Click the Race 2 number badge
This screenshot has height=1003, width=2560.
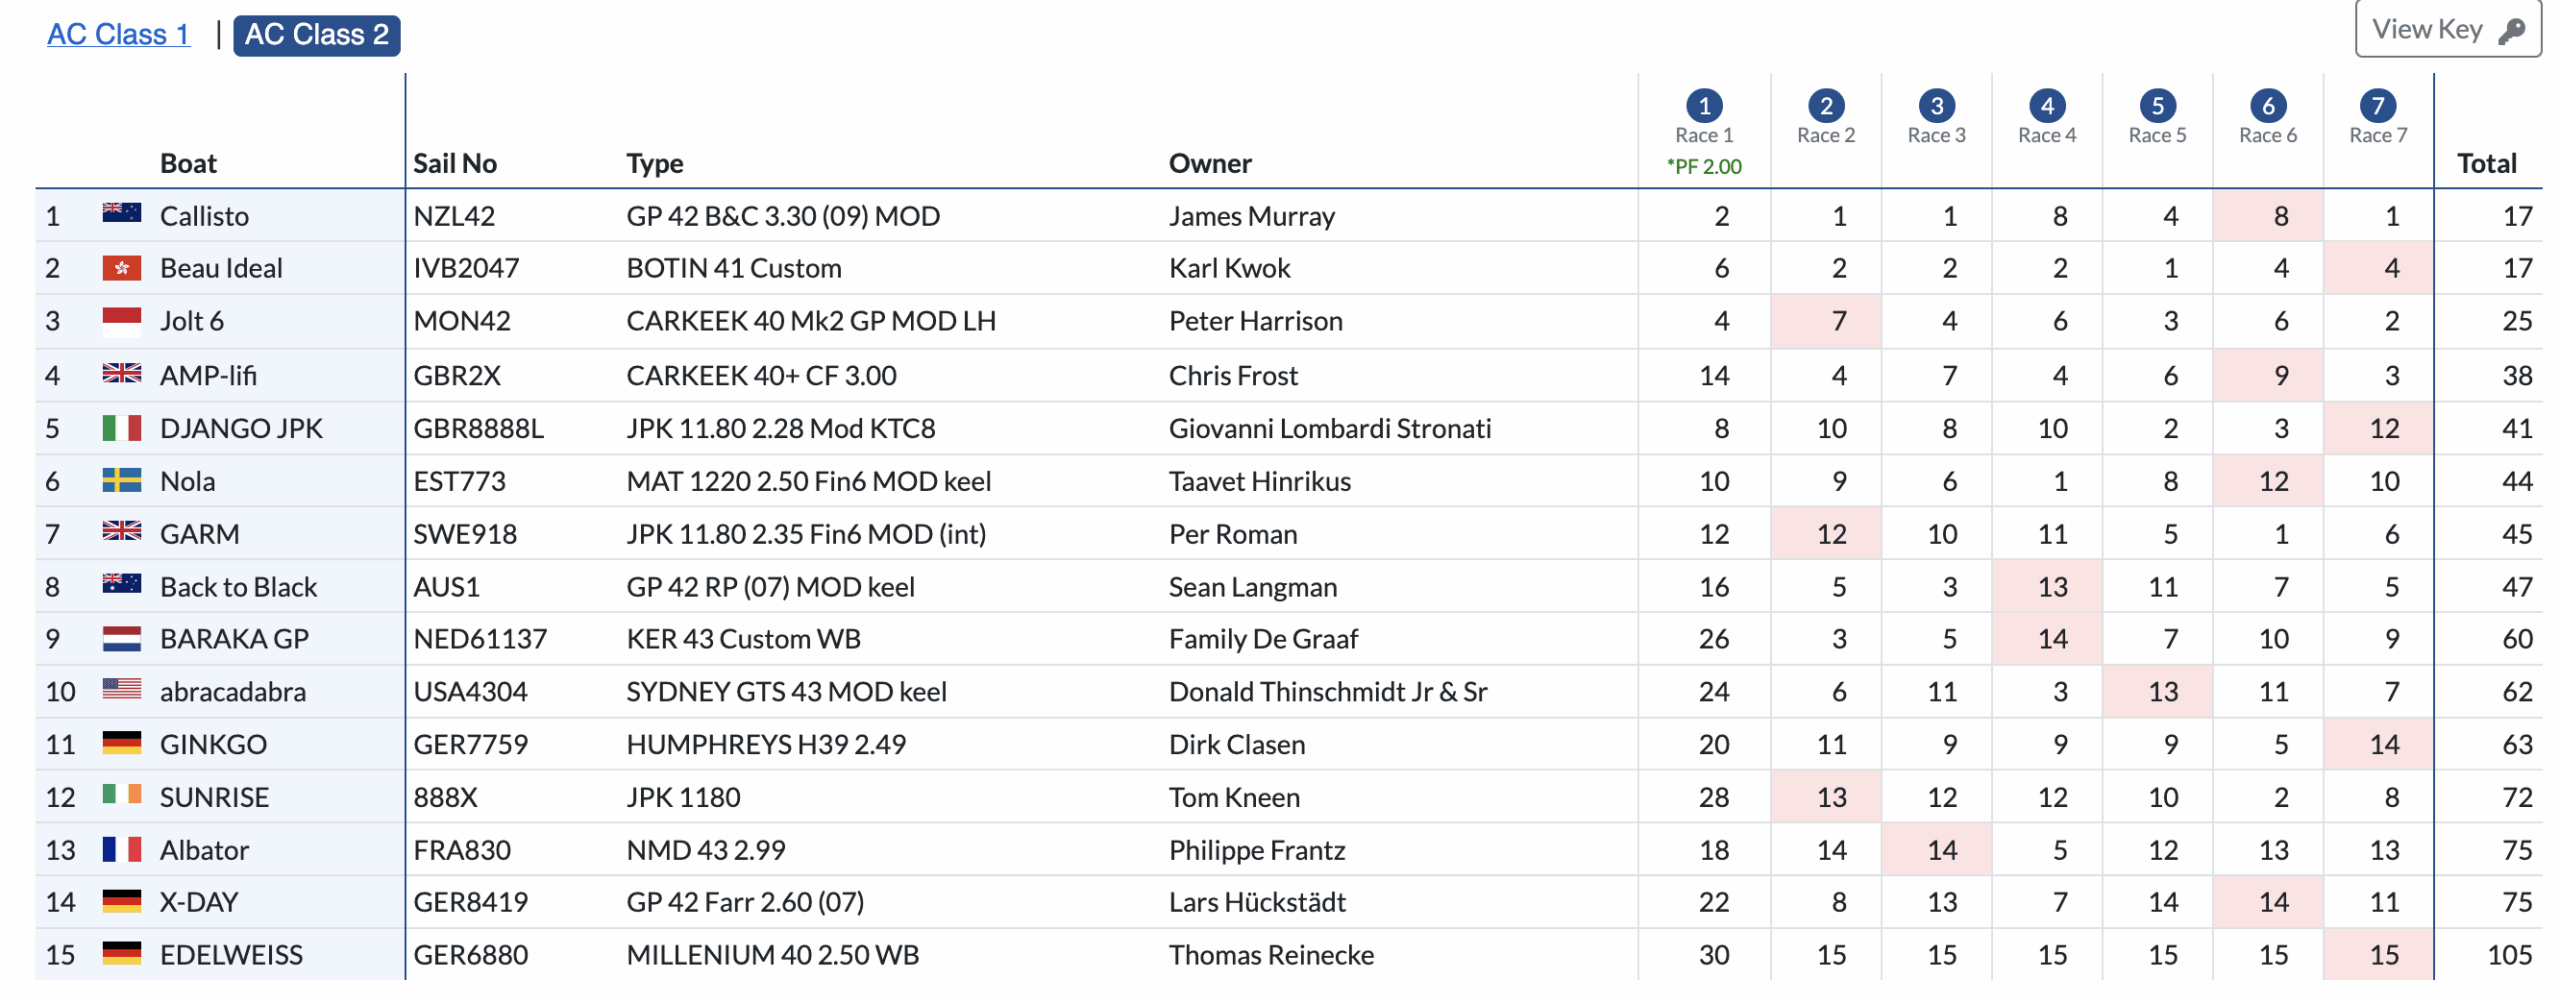[1825, 105]
